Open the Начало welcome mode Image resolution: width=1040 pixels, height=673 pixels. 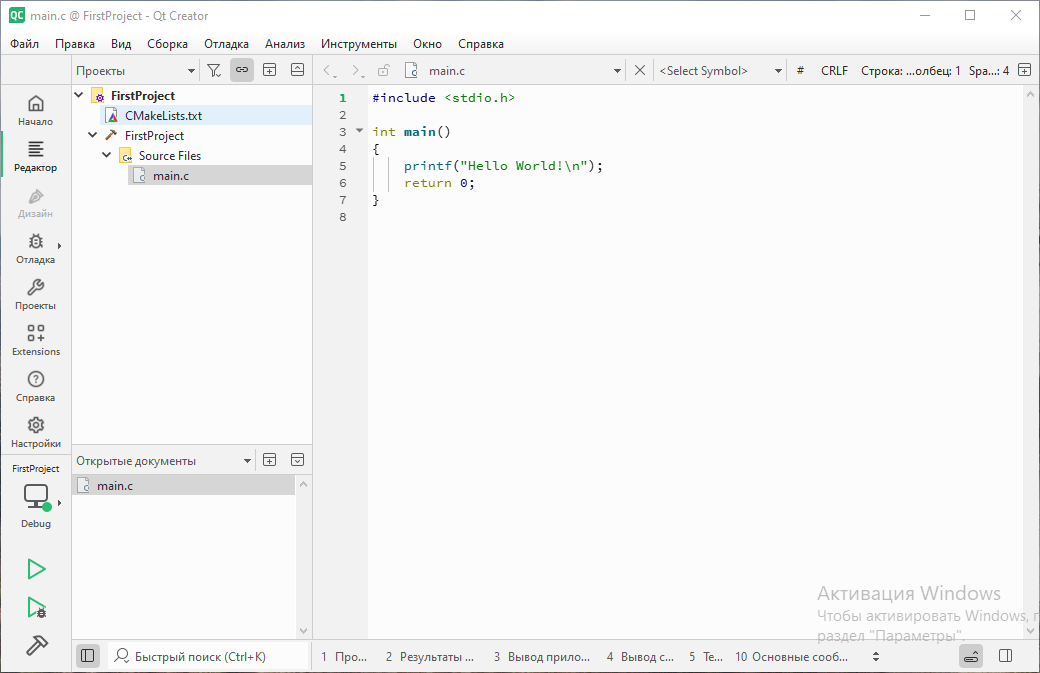click(x=36, y=110)
